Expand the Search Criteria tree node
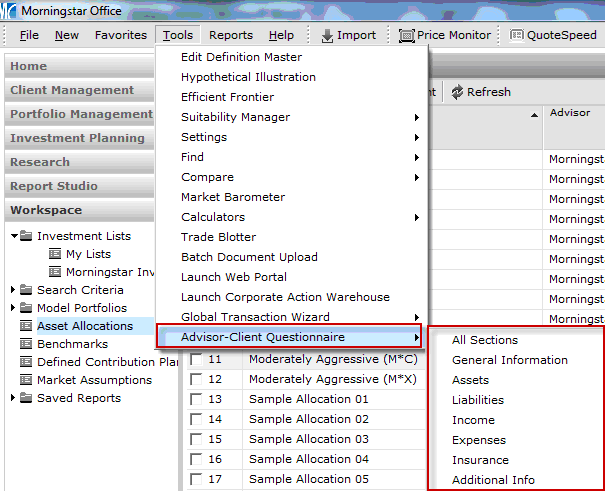The image size is (605, 491). pos(13,290)
